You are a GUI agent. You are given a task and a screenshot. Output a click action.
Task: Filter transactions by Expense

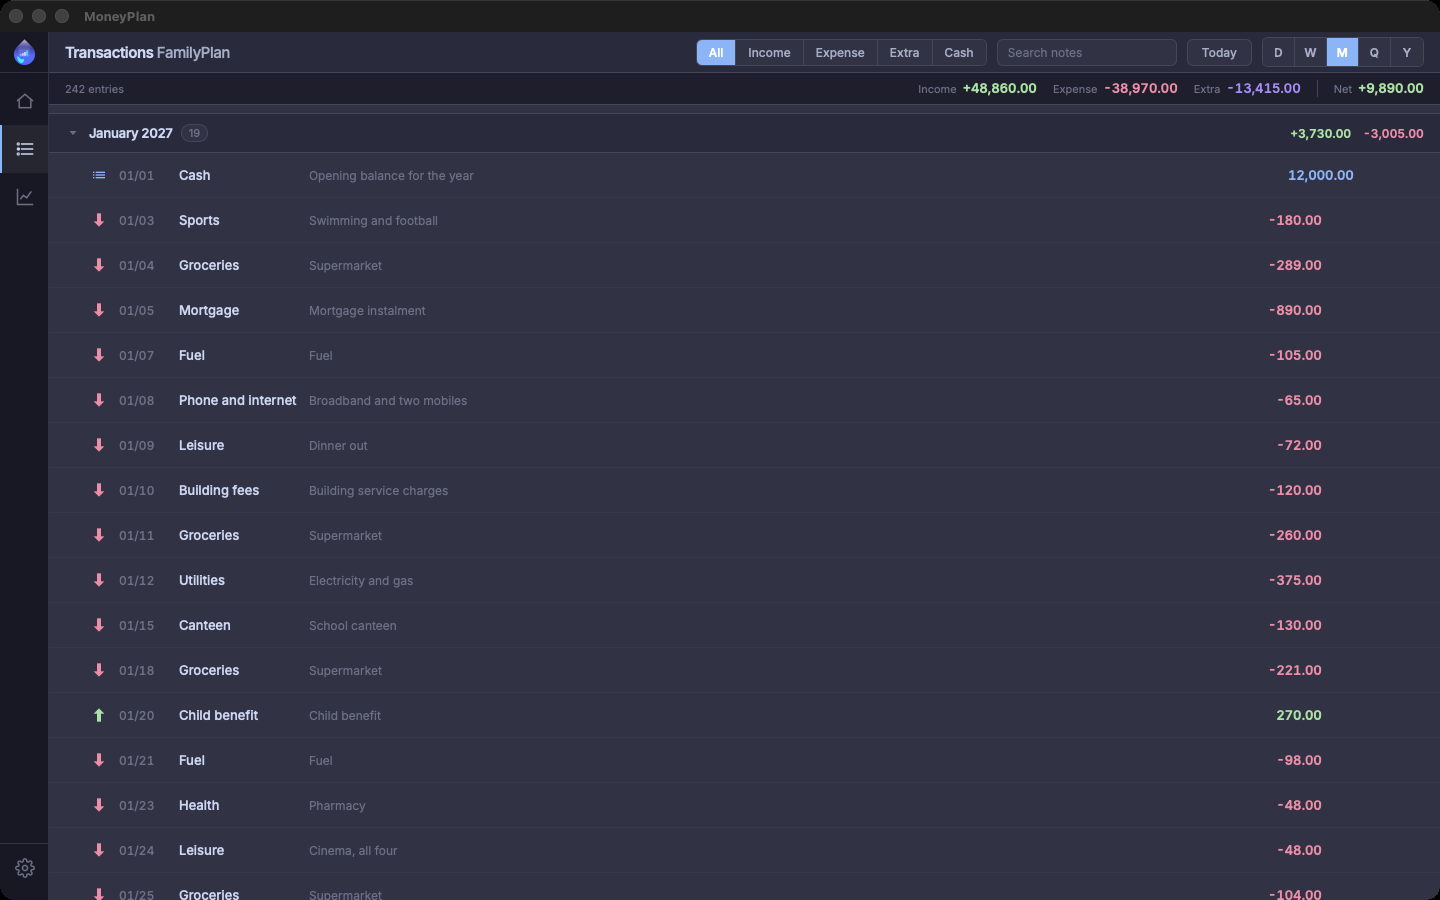[x=840, y=52]
